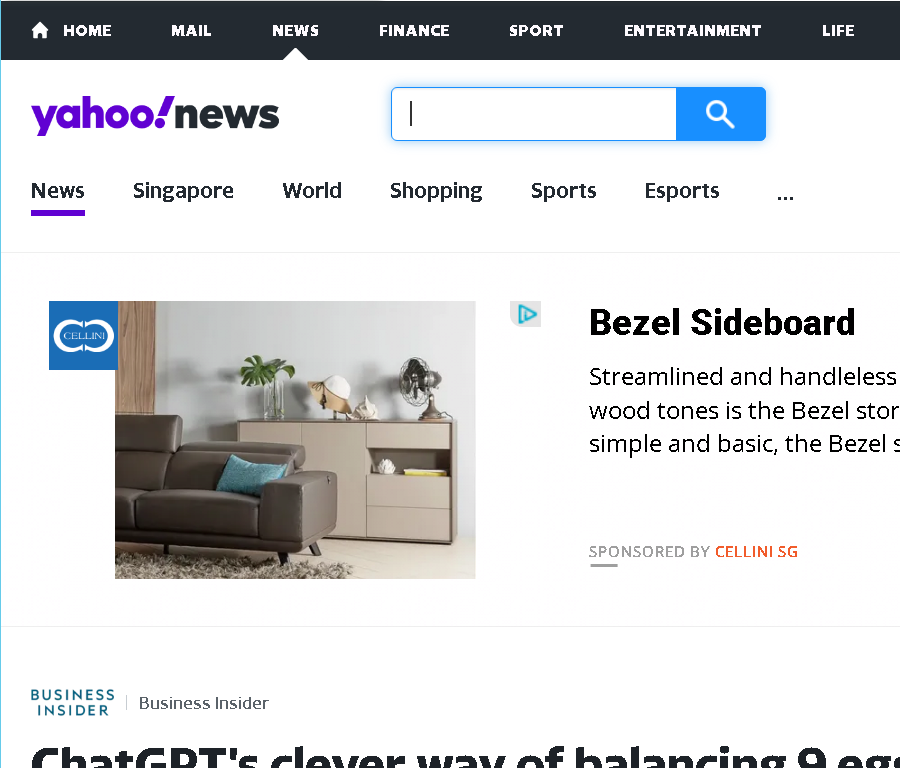Switch to the Singapore tab
Image resolution: width=900 pixels, height=768 pixels.
(183, 191)
